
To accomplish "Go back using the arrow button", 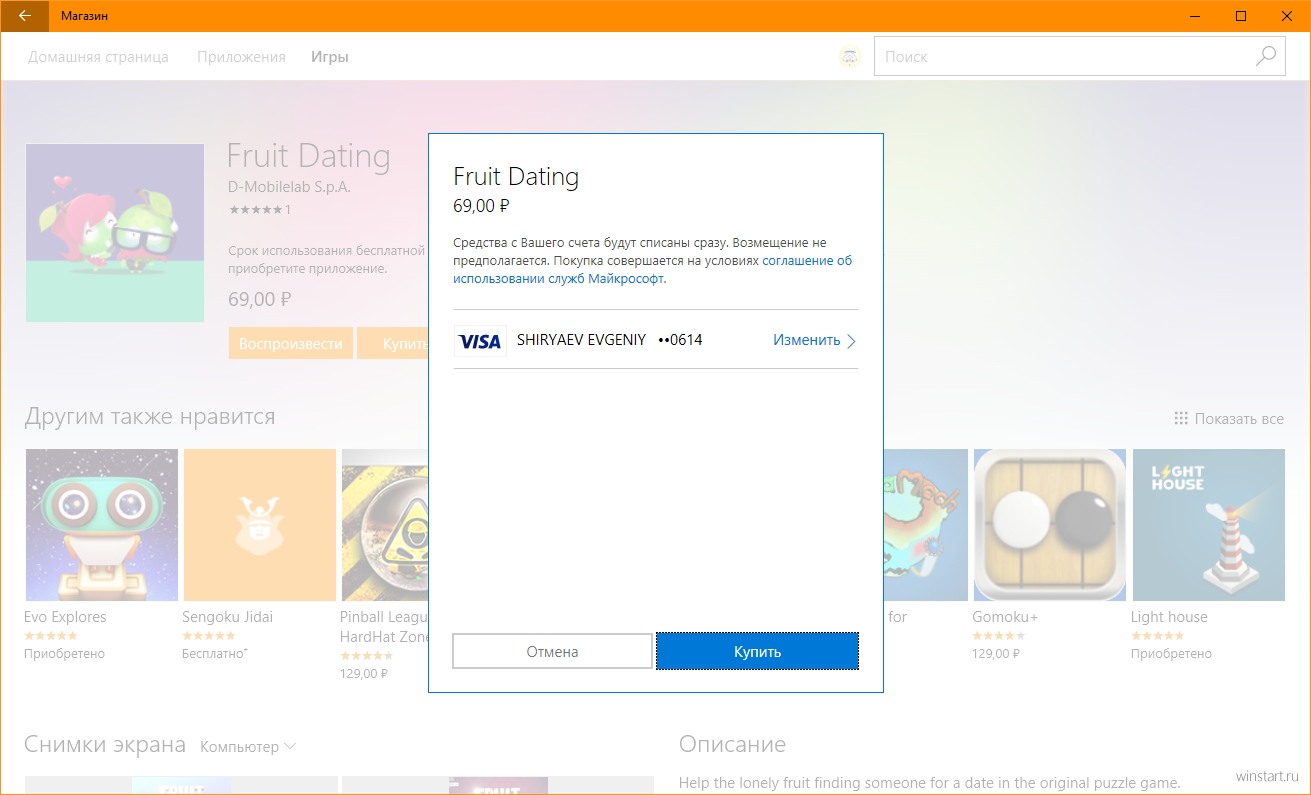I will click(24, 16).
